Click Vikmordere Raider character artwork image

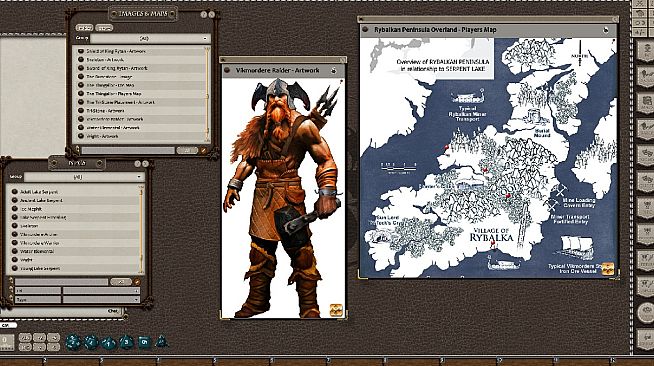click(283, 198)
